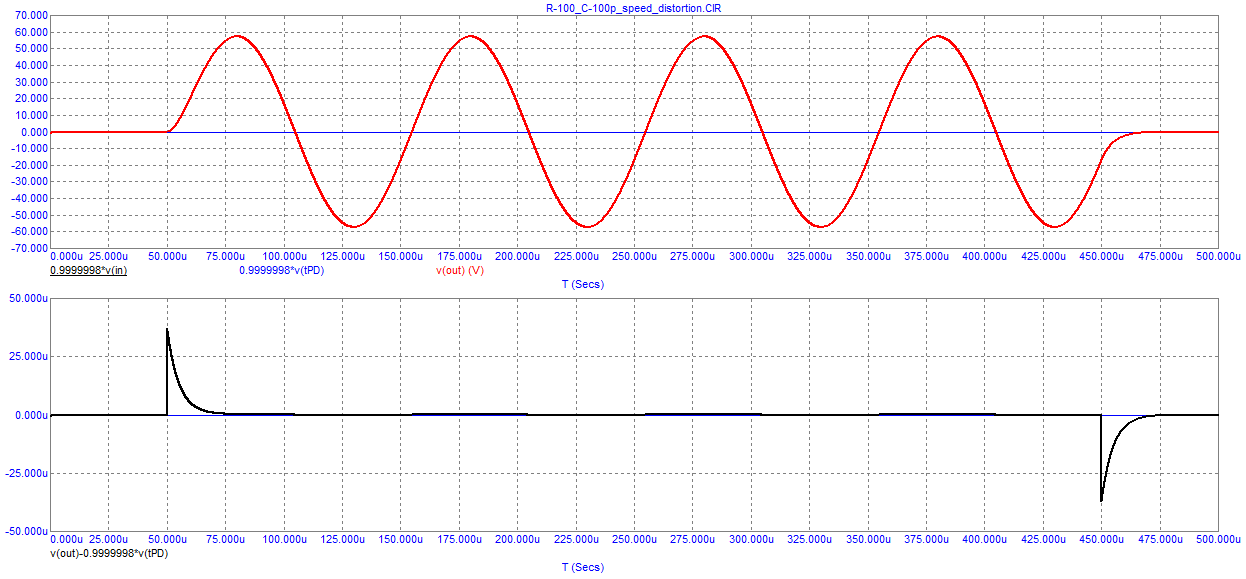The image size is (1246, 579).
Task: Click 500.000u on the lower plot time axis
Action: 1218,539
